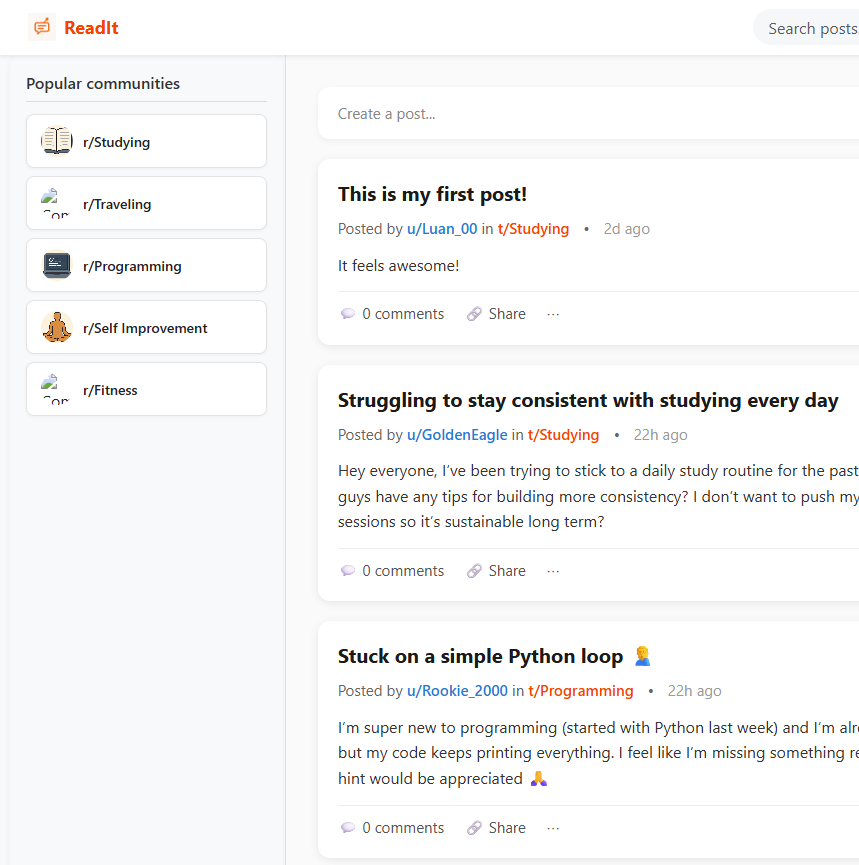Open the 'Struggling to stay consistent' post
Image resolution: width=859 pixels, height=865 pixels.
[588, 401]
